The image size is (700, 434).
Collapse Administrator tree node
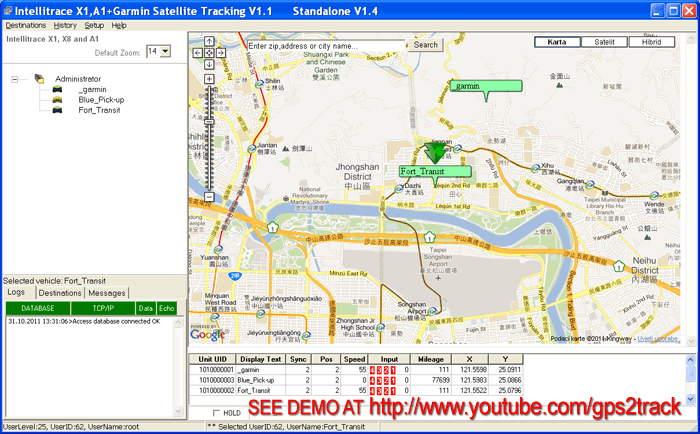(x=15, y=79)
